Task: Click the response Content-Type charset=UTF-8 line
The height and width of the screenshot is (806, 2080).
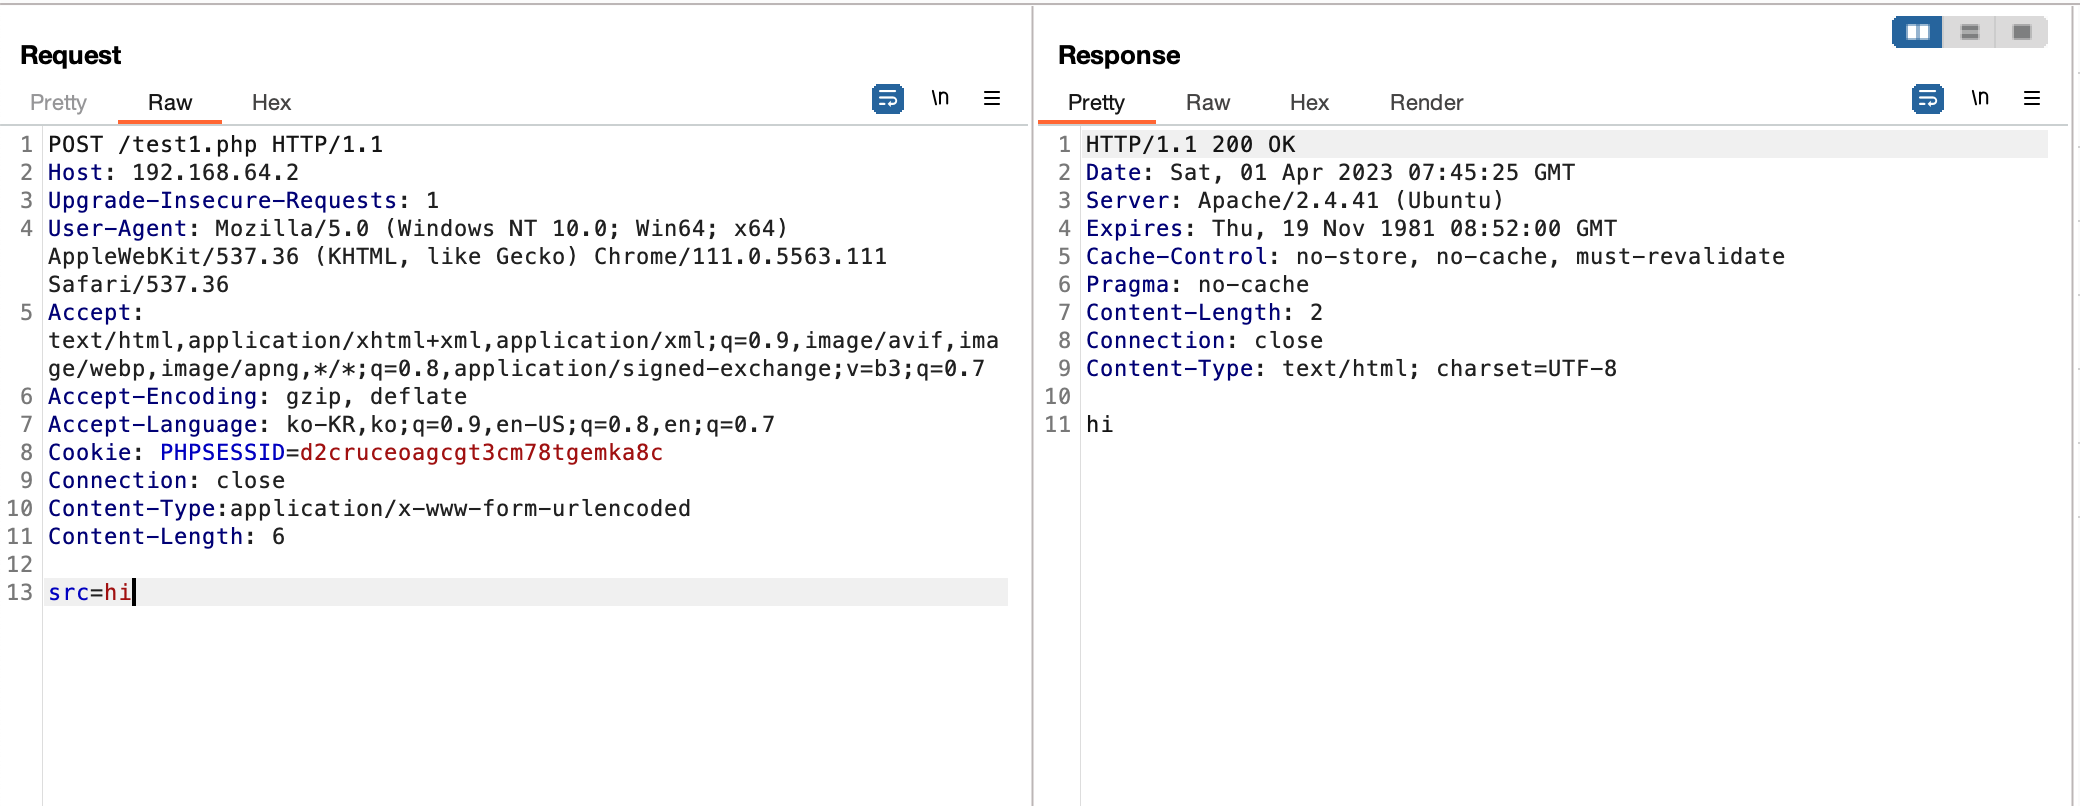Action: tap(1351, 368)
